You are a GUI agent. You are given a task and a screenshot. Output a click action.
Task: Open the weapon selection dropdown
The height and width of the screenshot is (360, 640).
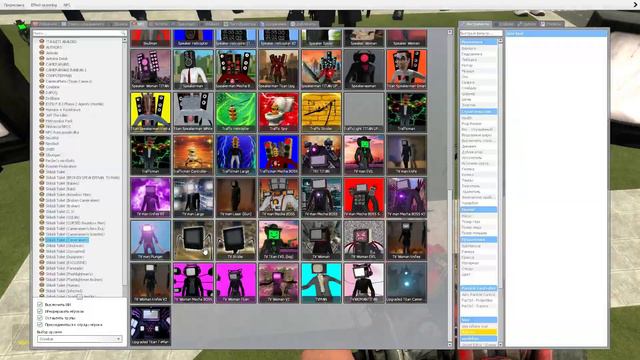tap(79, 339)
